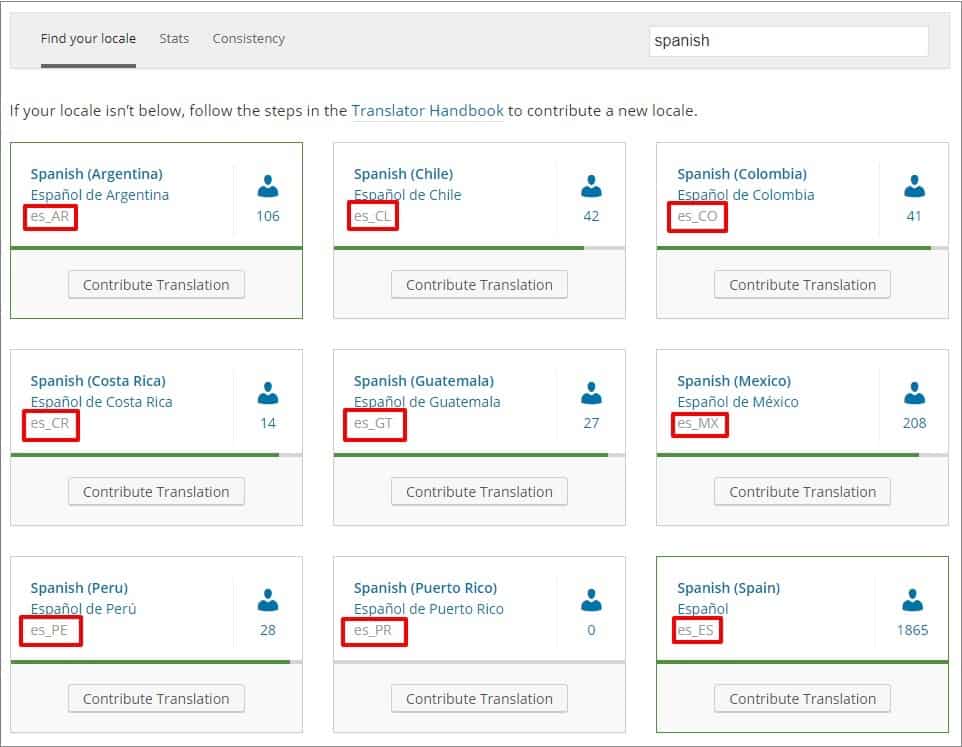Image resolution: width=962 pixels, height=747 pixels.
Task: Click the Español de Perú native name
Action: click(x=83, y=609)
